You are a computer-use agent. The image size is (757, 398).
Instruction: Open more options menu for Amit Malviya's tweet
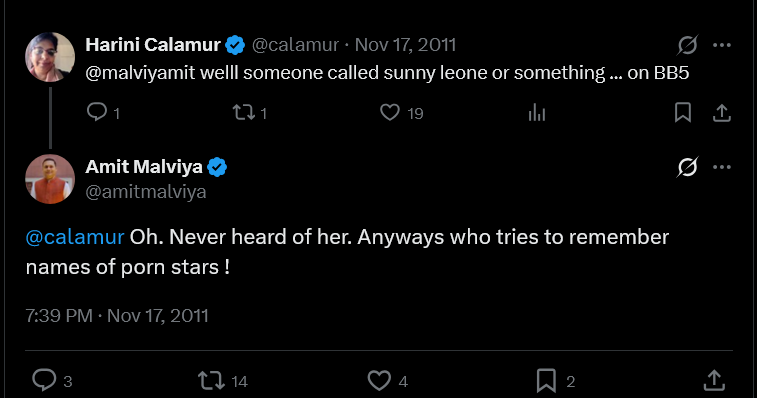click(x=722, y=167)
